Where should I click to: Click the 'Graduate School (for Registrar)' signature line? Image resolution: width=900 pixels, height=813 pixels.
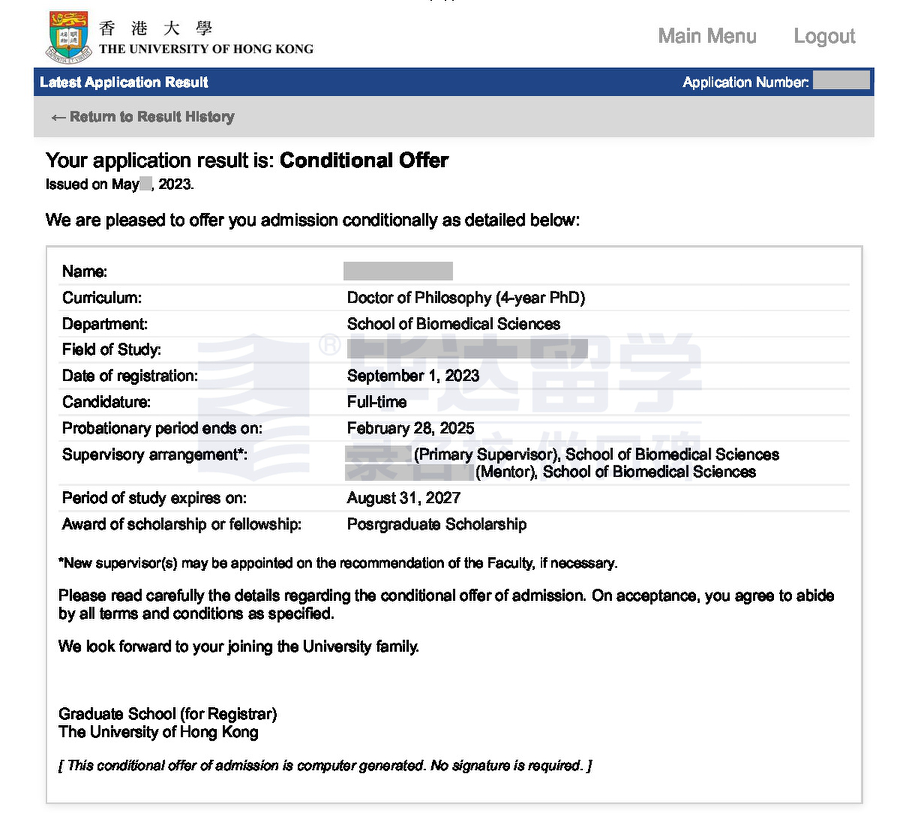[168, 714]
